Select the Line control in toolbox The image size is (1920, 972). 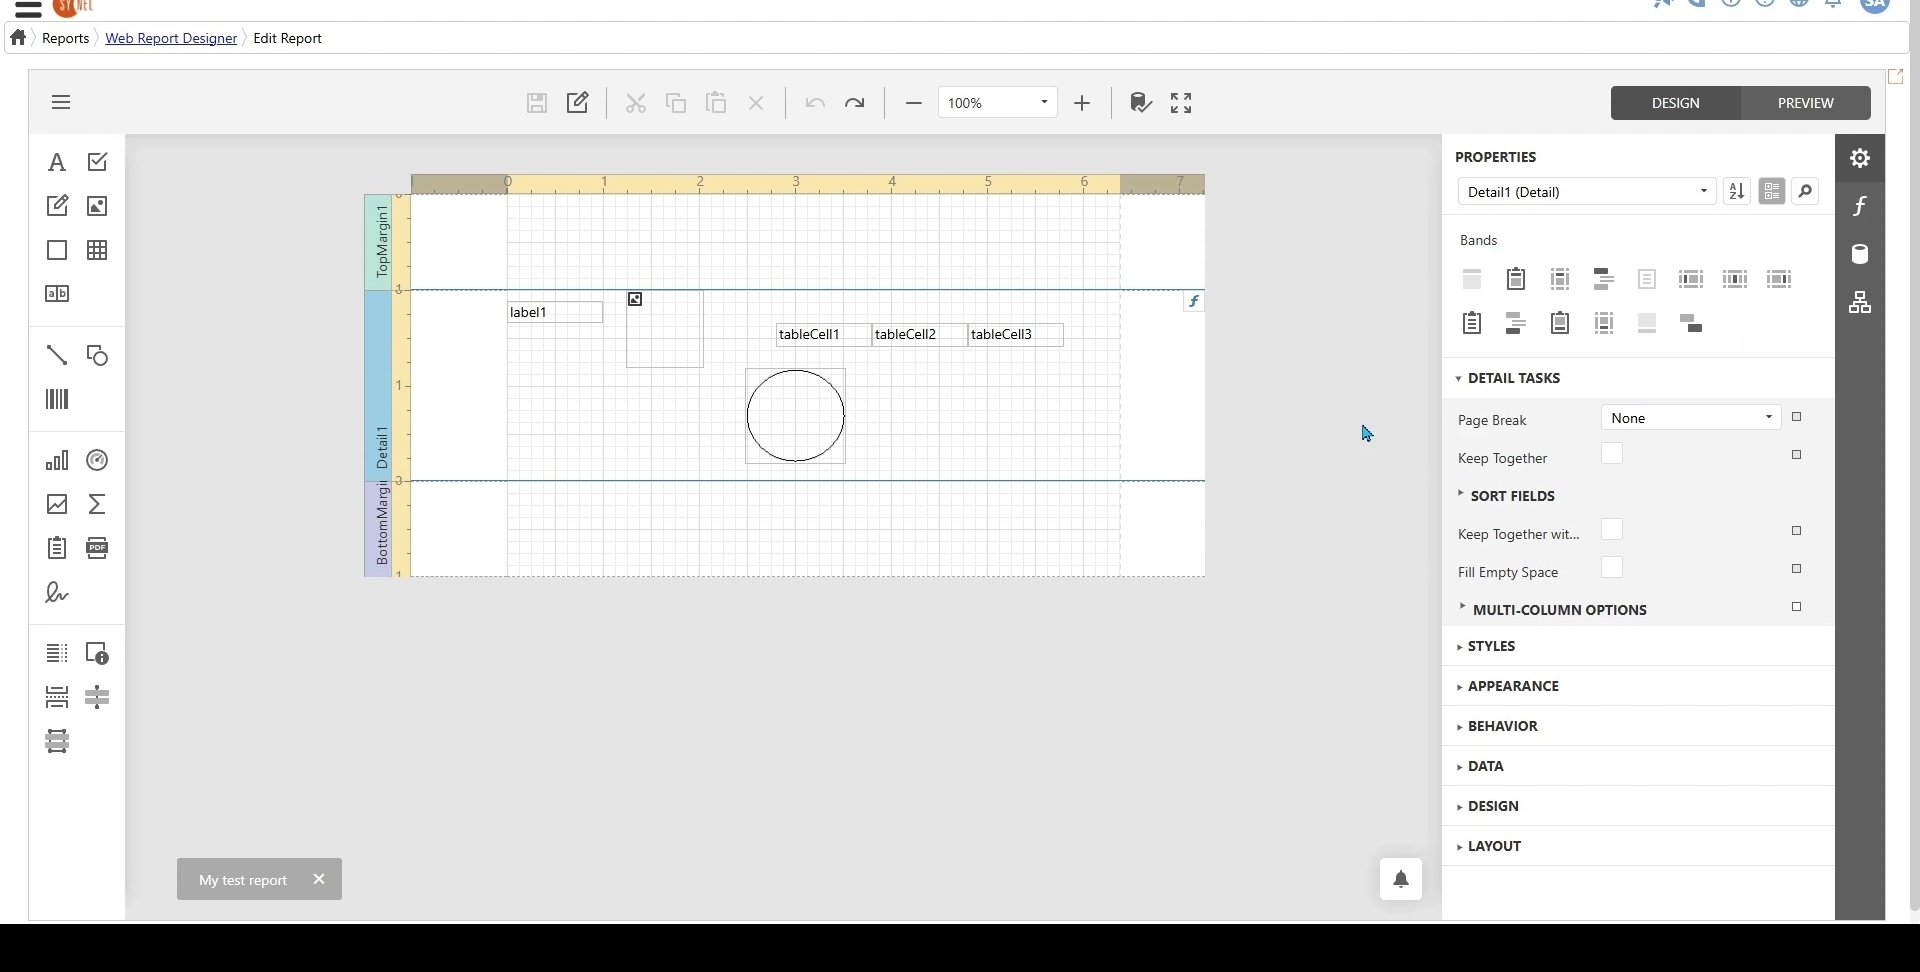[57, 355]
